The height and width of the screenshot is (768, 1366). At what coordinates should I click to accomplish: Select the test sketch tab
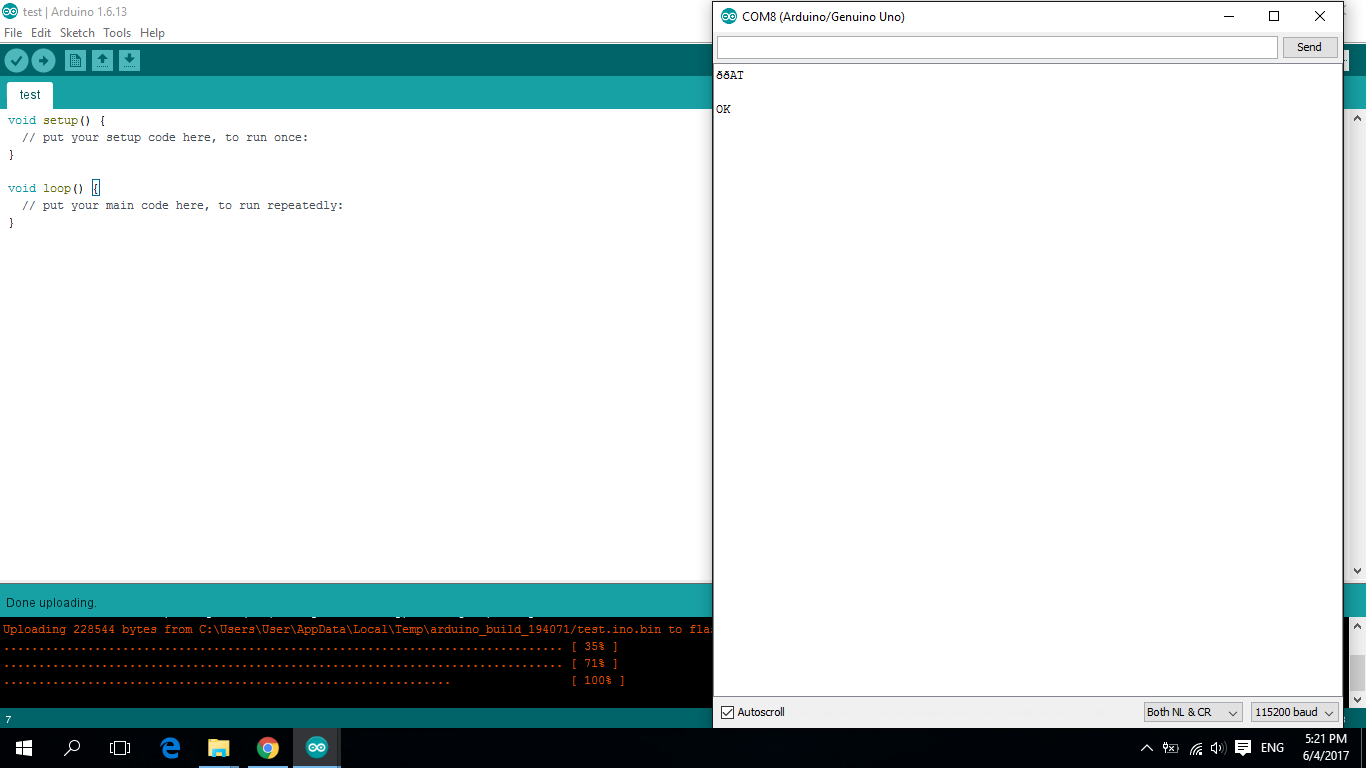click(x=30, y=95)
